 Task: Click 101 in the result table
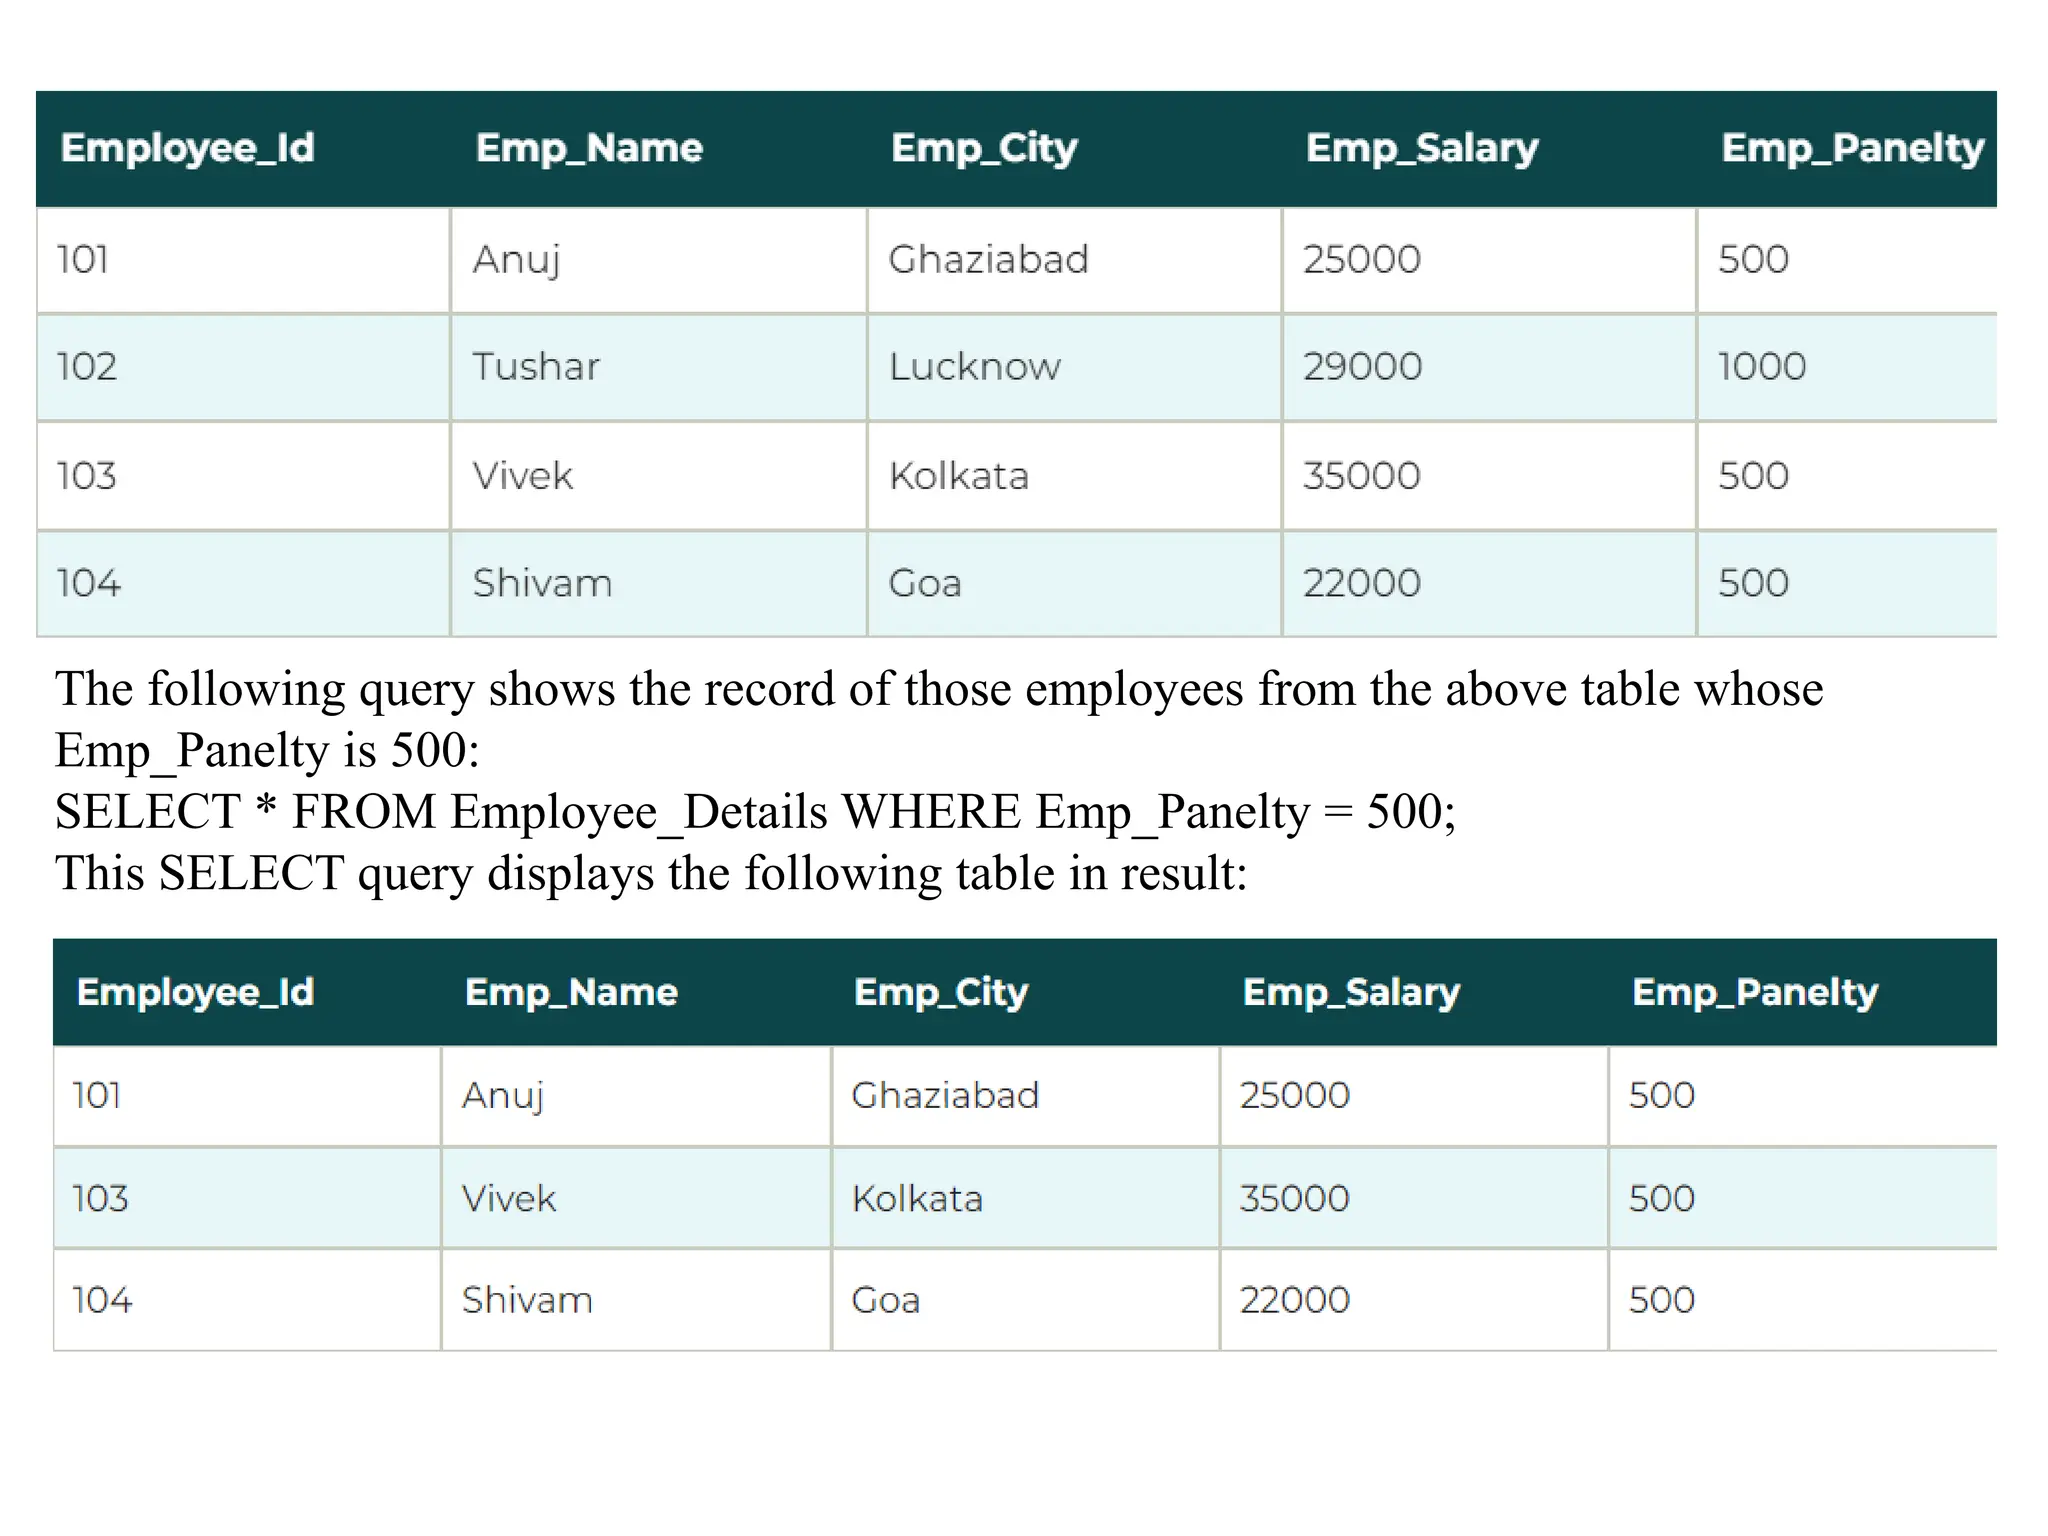(97, 1095)
